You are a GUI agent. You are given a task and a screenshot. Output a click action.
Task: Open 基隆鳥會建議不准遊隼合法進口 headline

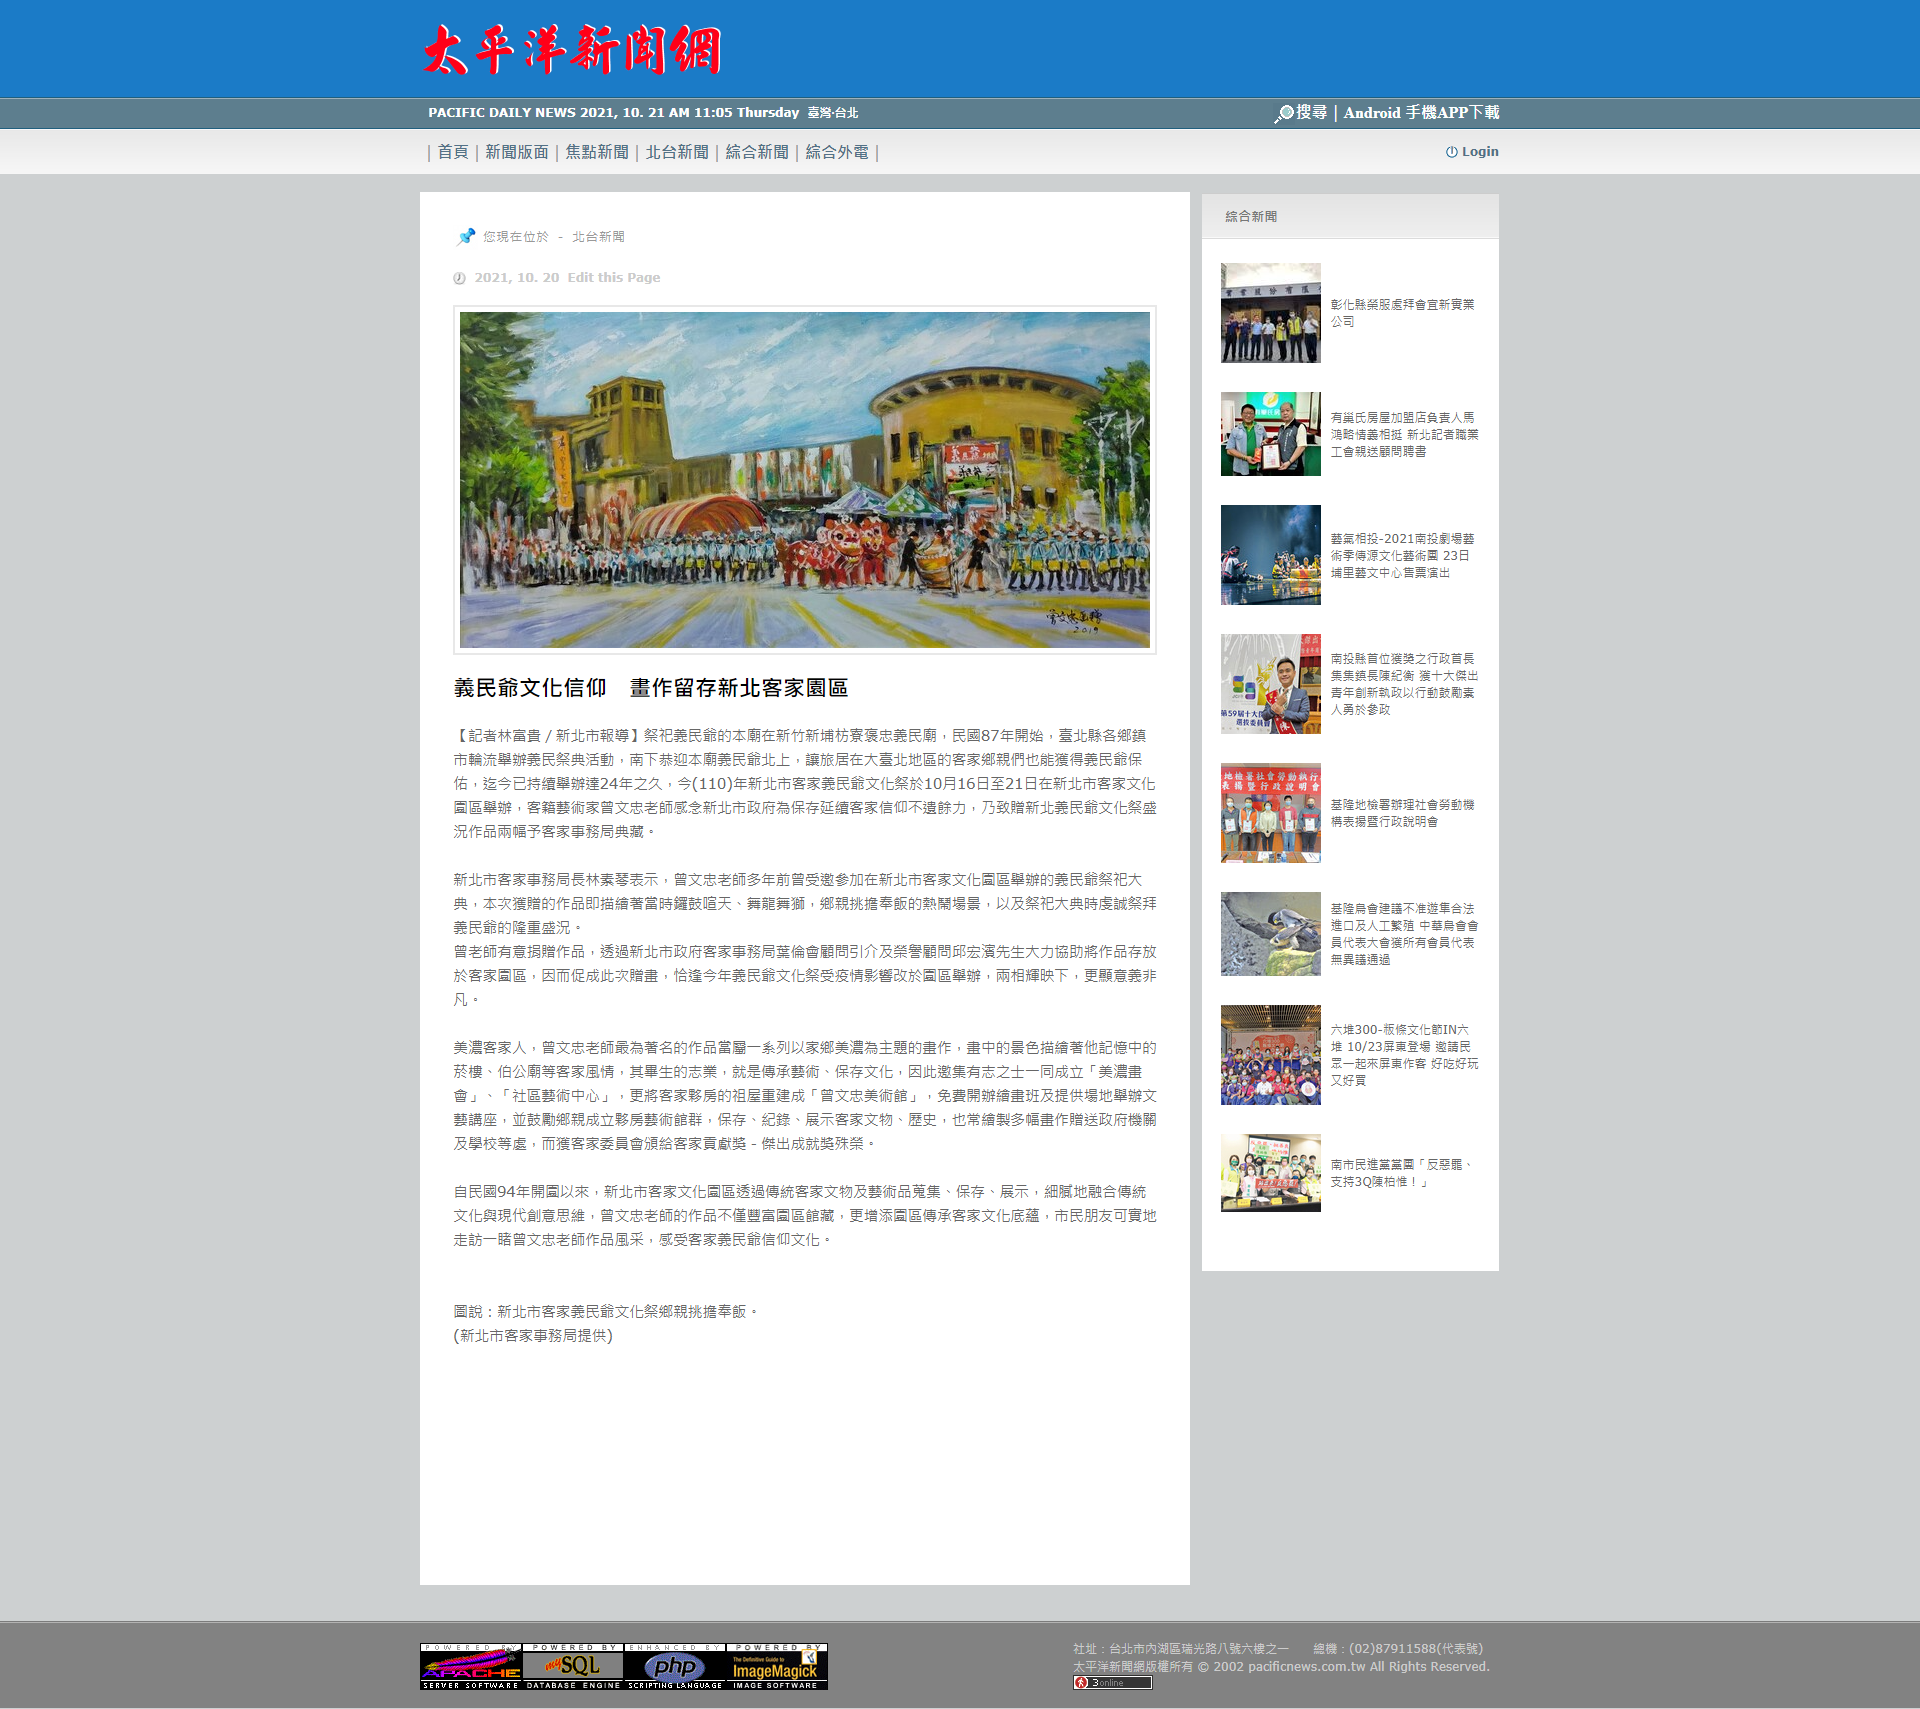point(1404,934)
